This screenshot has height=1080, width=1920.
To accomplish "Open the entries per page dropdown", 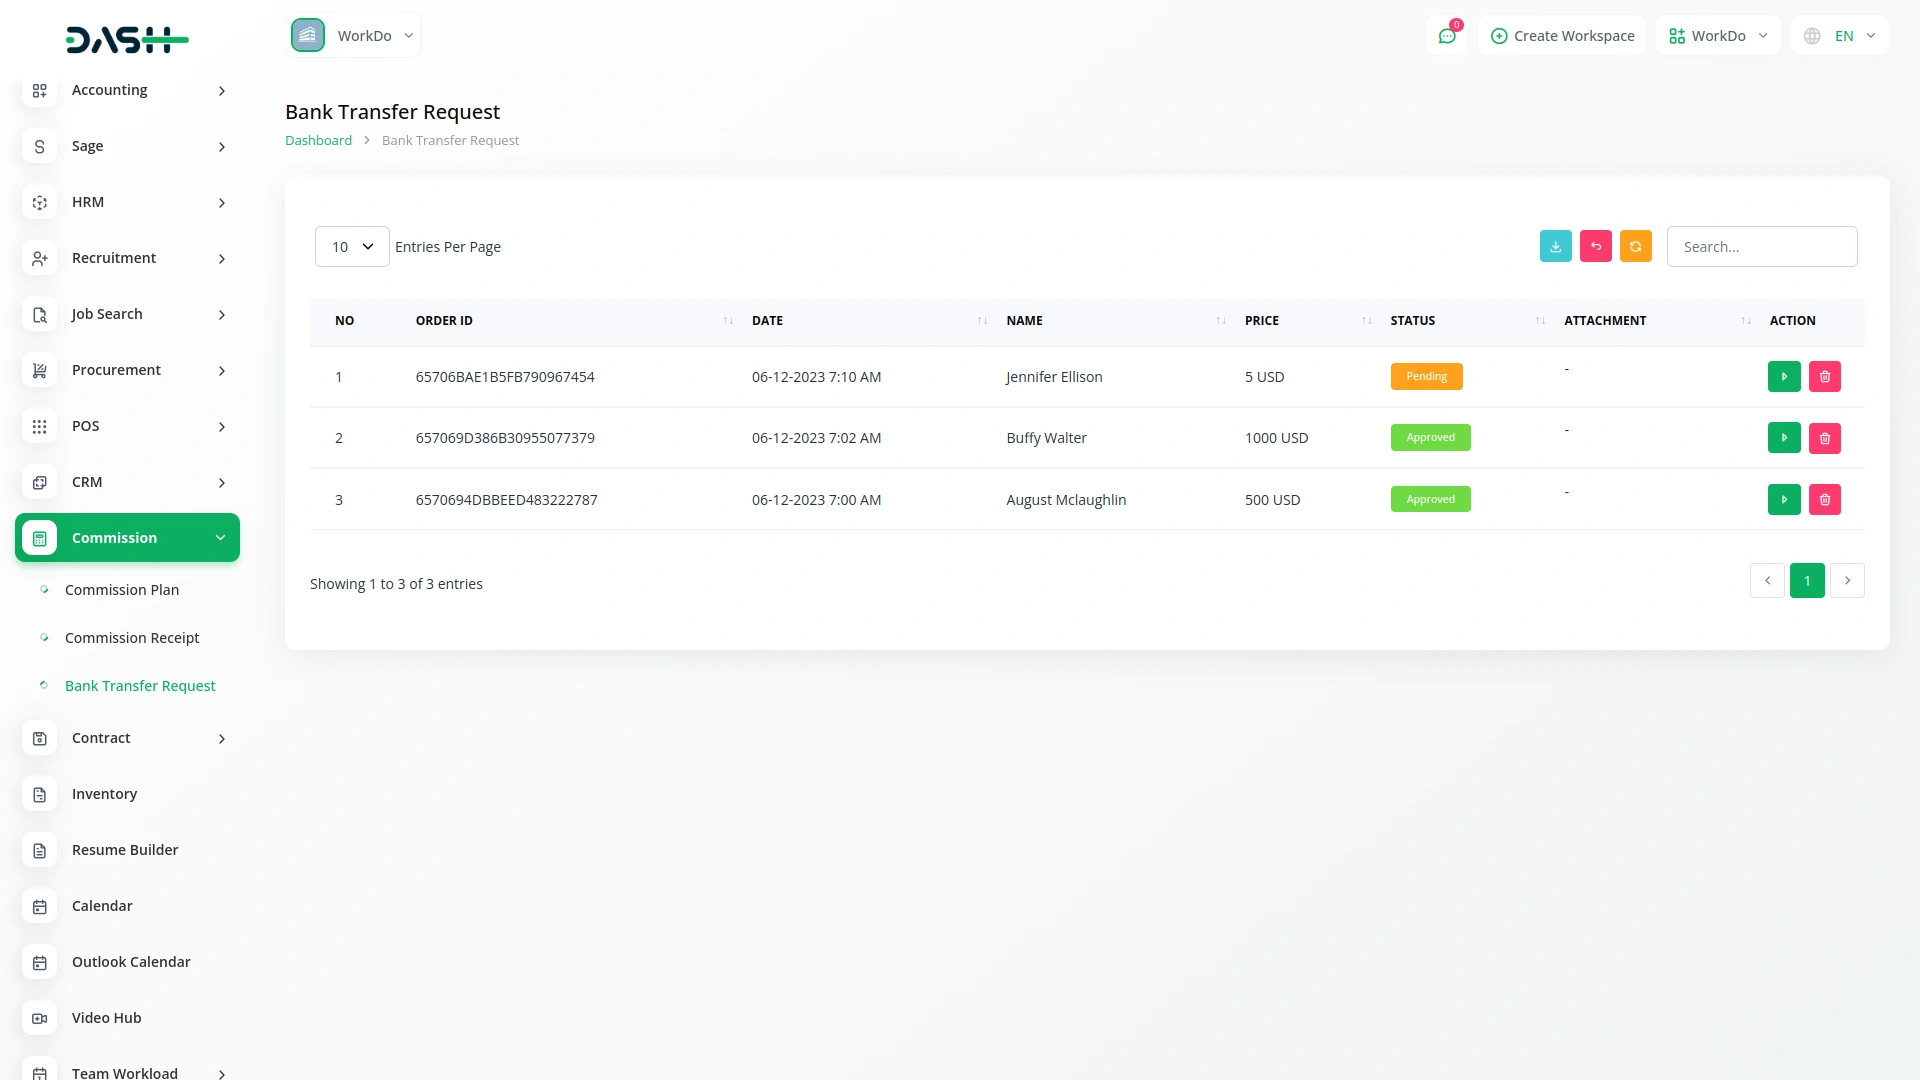I will click(352, 247).
